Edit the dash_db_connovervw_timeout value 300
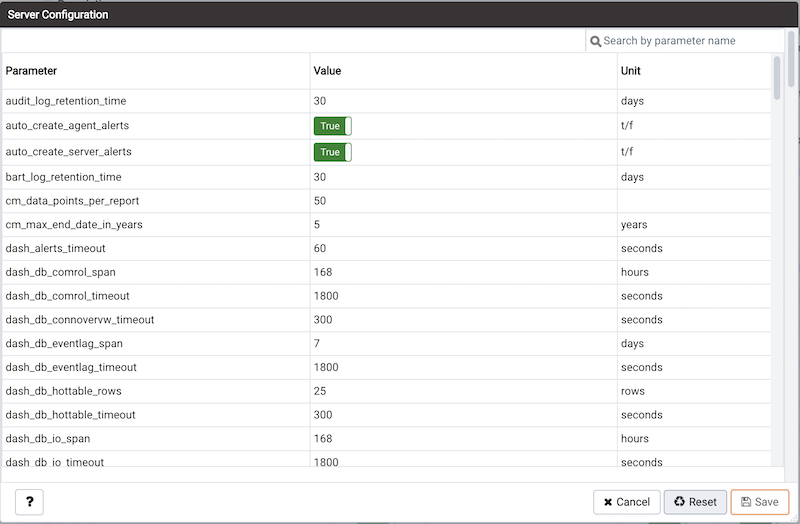 tap(323, 320)
